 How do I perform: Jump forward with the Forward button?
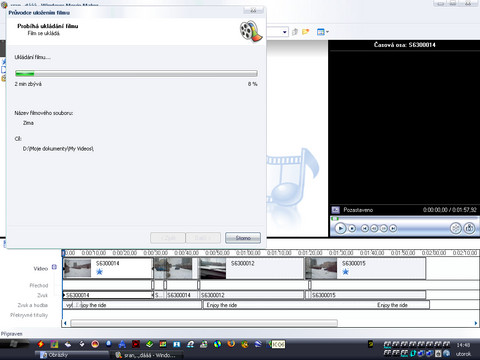coord(393,228)
